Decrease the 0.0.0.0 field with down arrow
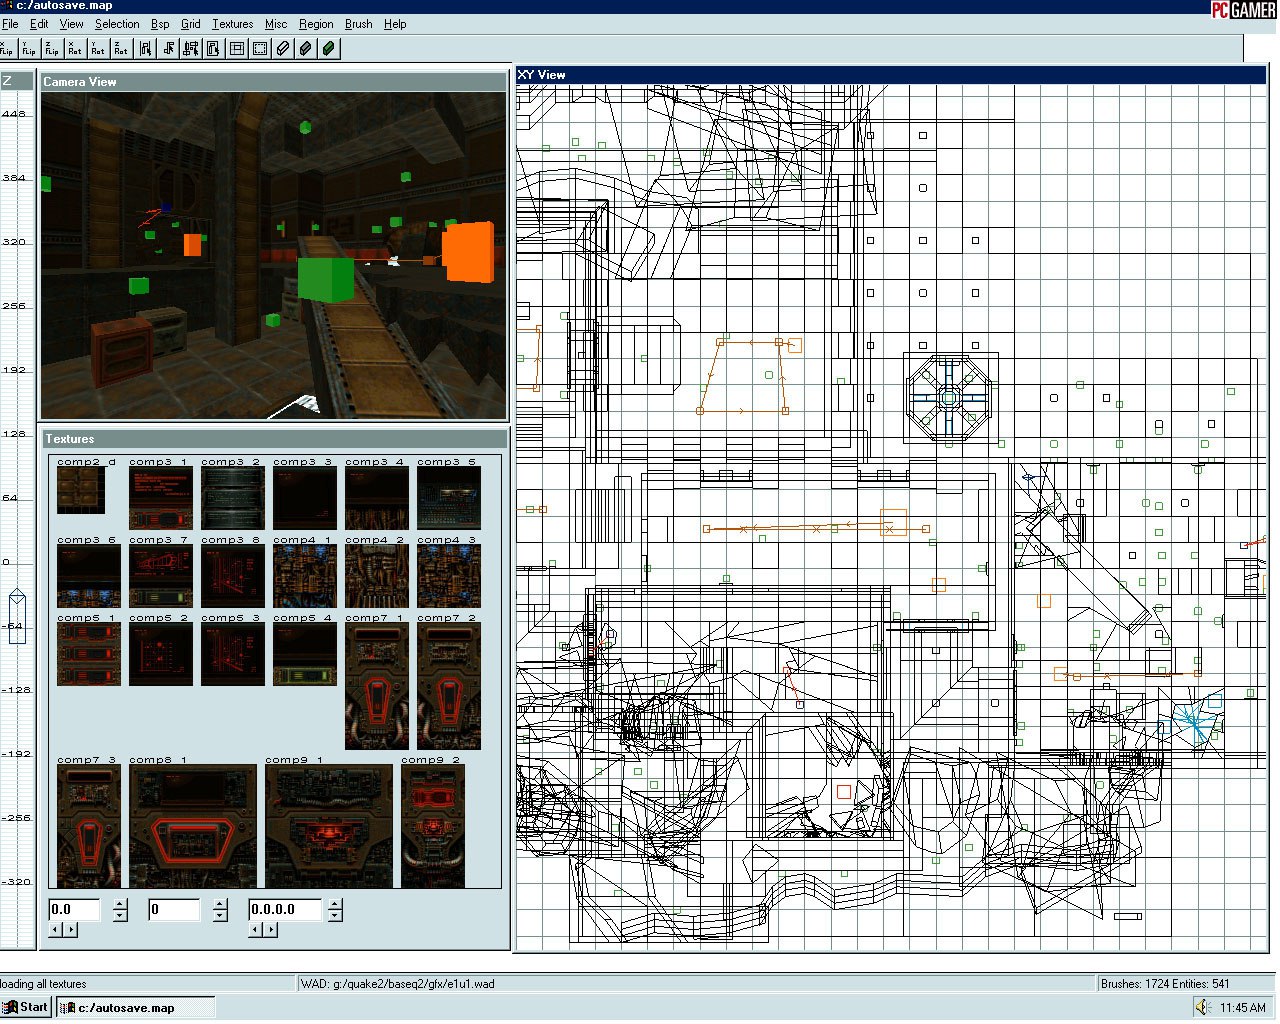The image size is (1280, 1024). [x=335, y=916]
